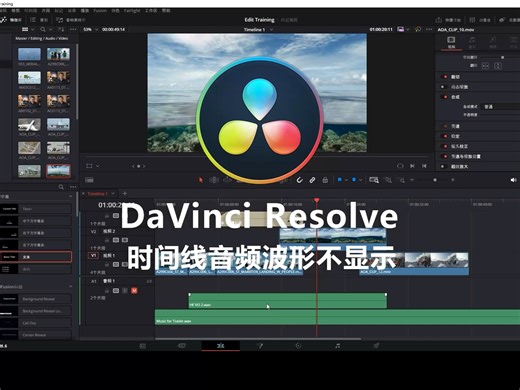Mute audio track A1 with M button

[x=134, y=291]
